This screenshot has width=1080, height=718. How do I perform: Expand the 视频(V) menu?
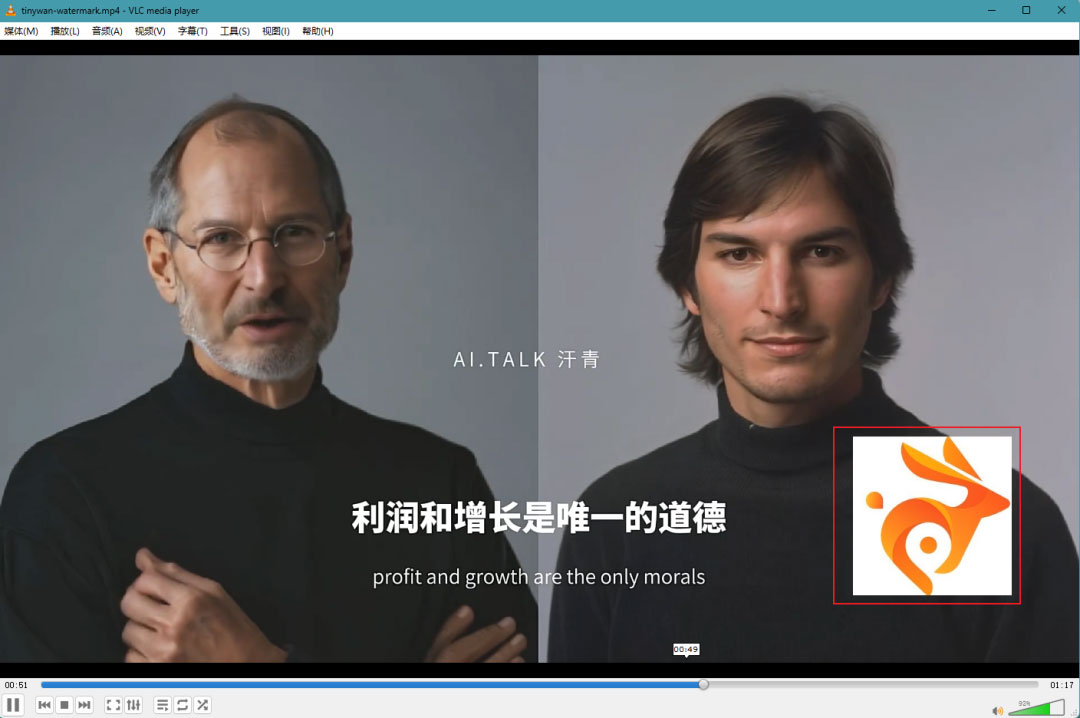(x=150, y=31)
